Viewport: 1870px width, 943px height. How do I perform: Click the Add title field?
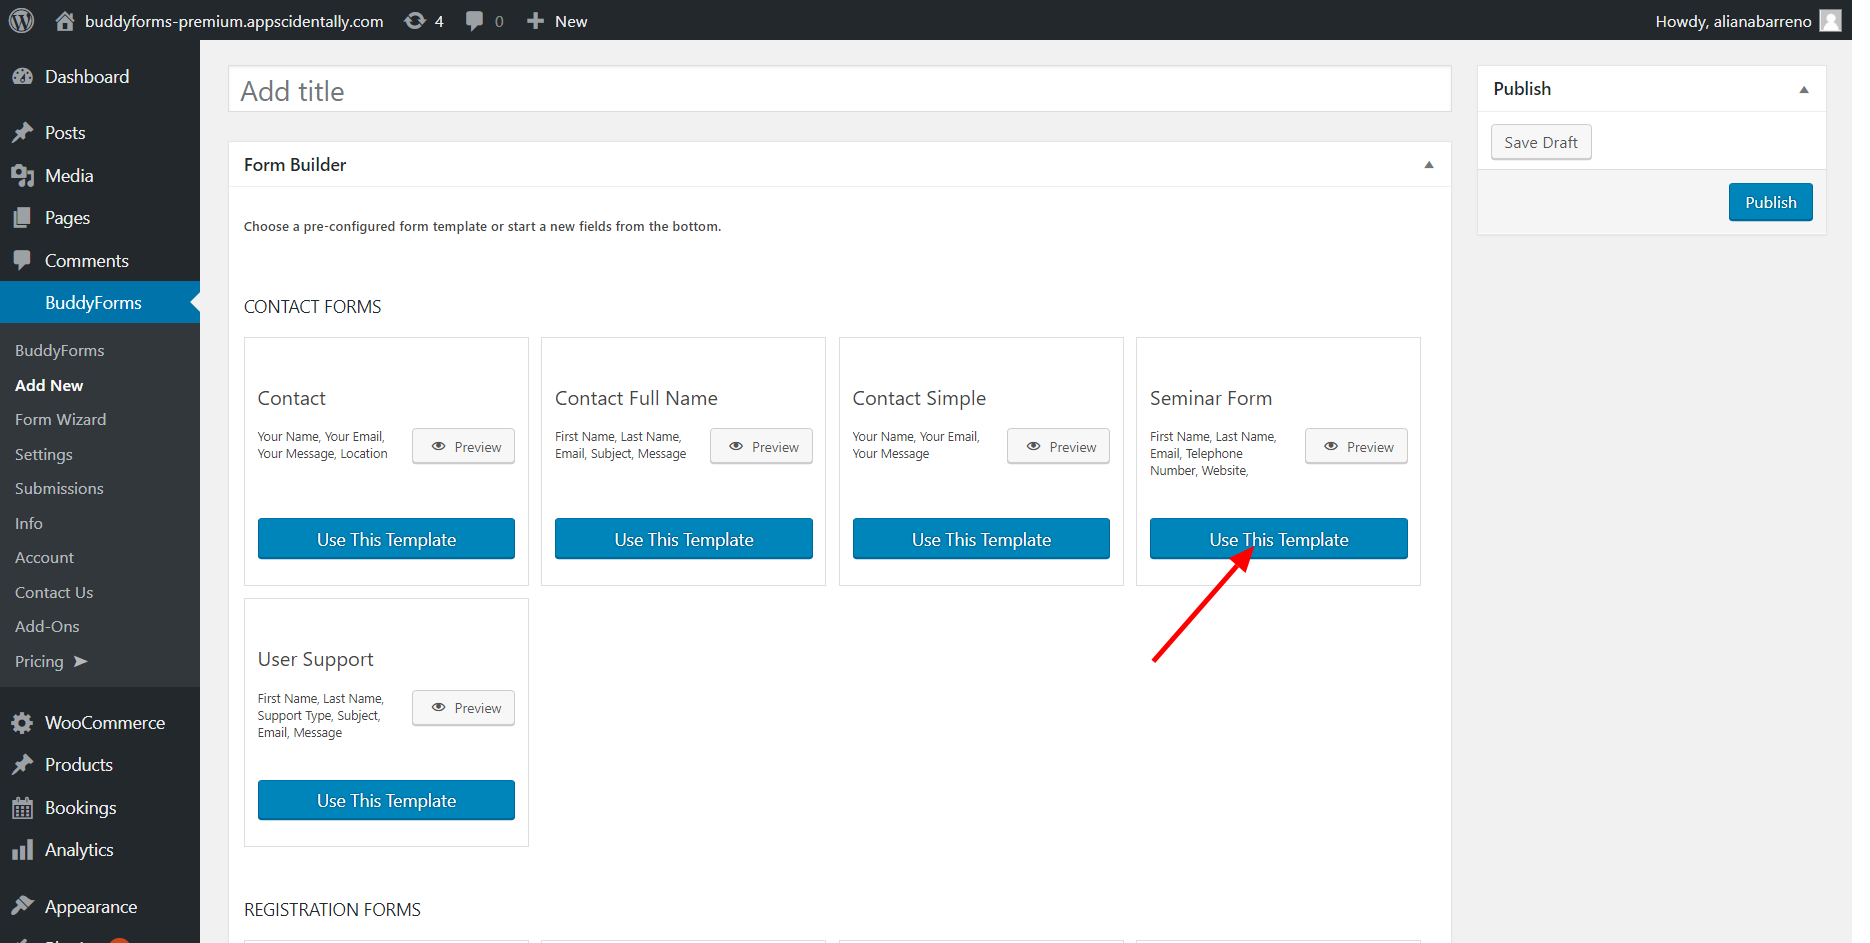pyautogui.click(x=840, y=90)
